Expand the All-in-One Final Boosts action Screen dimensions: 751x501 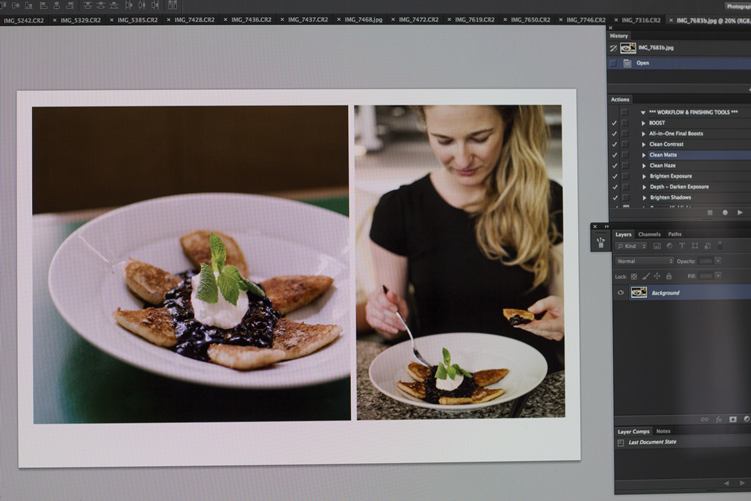[644, 134]
